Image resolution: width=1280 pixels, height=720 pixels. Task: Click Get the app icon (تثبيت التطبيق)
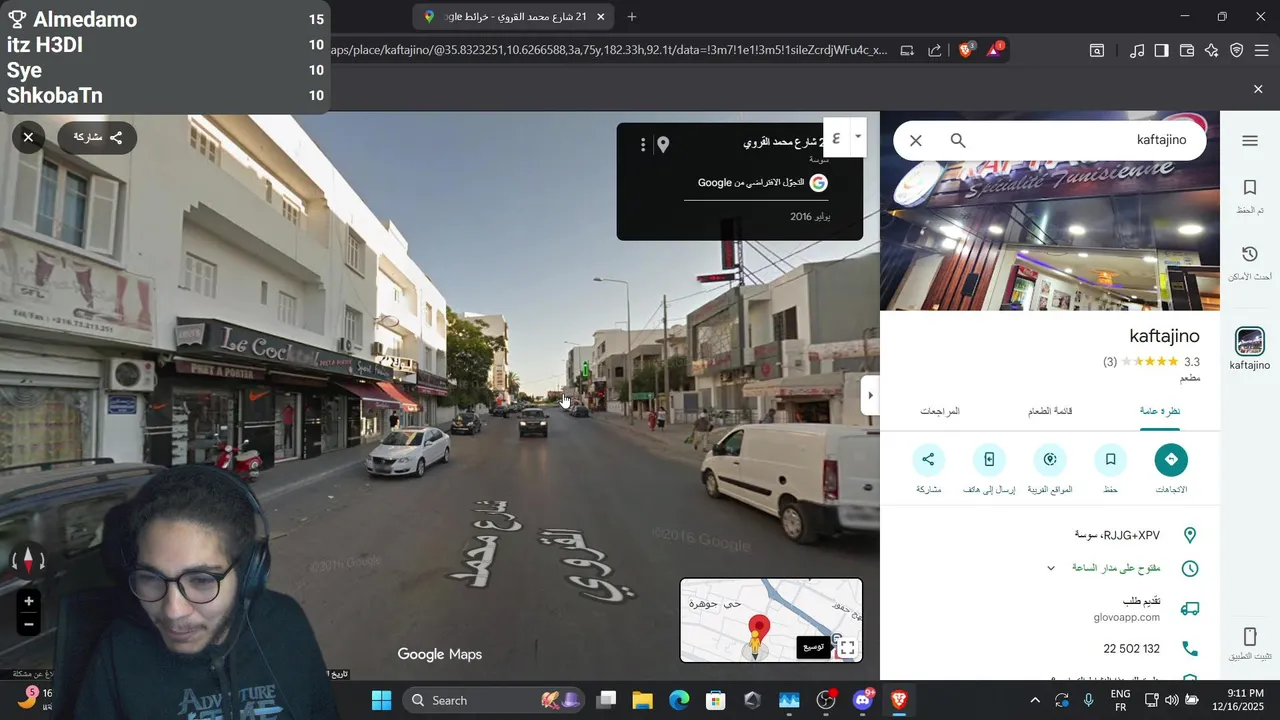pos(1250,644)
